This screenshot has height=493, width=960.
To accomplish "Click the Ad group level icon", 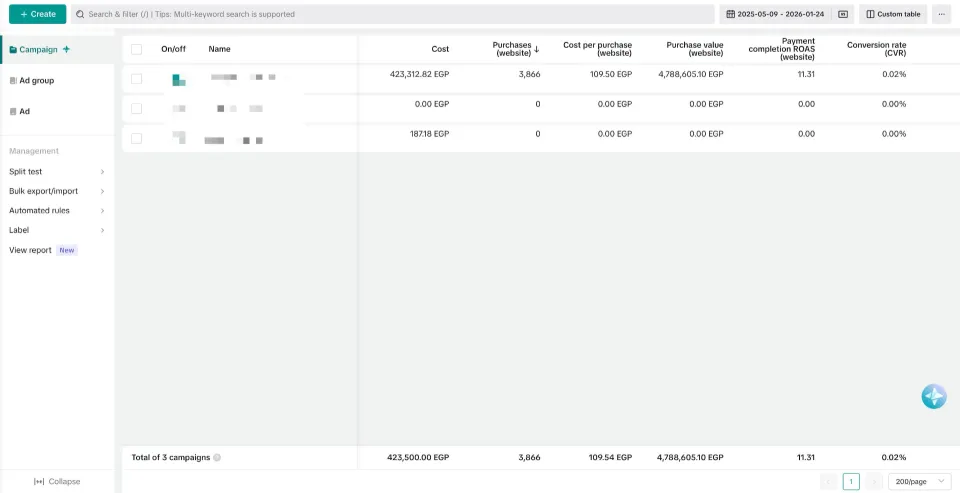I will click(x=13, y=80).
